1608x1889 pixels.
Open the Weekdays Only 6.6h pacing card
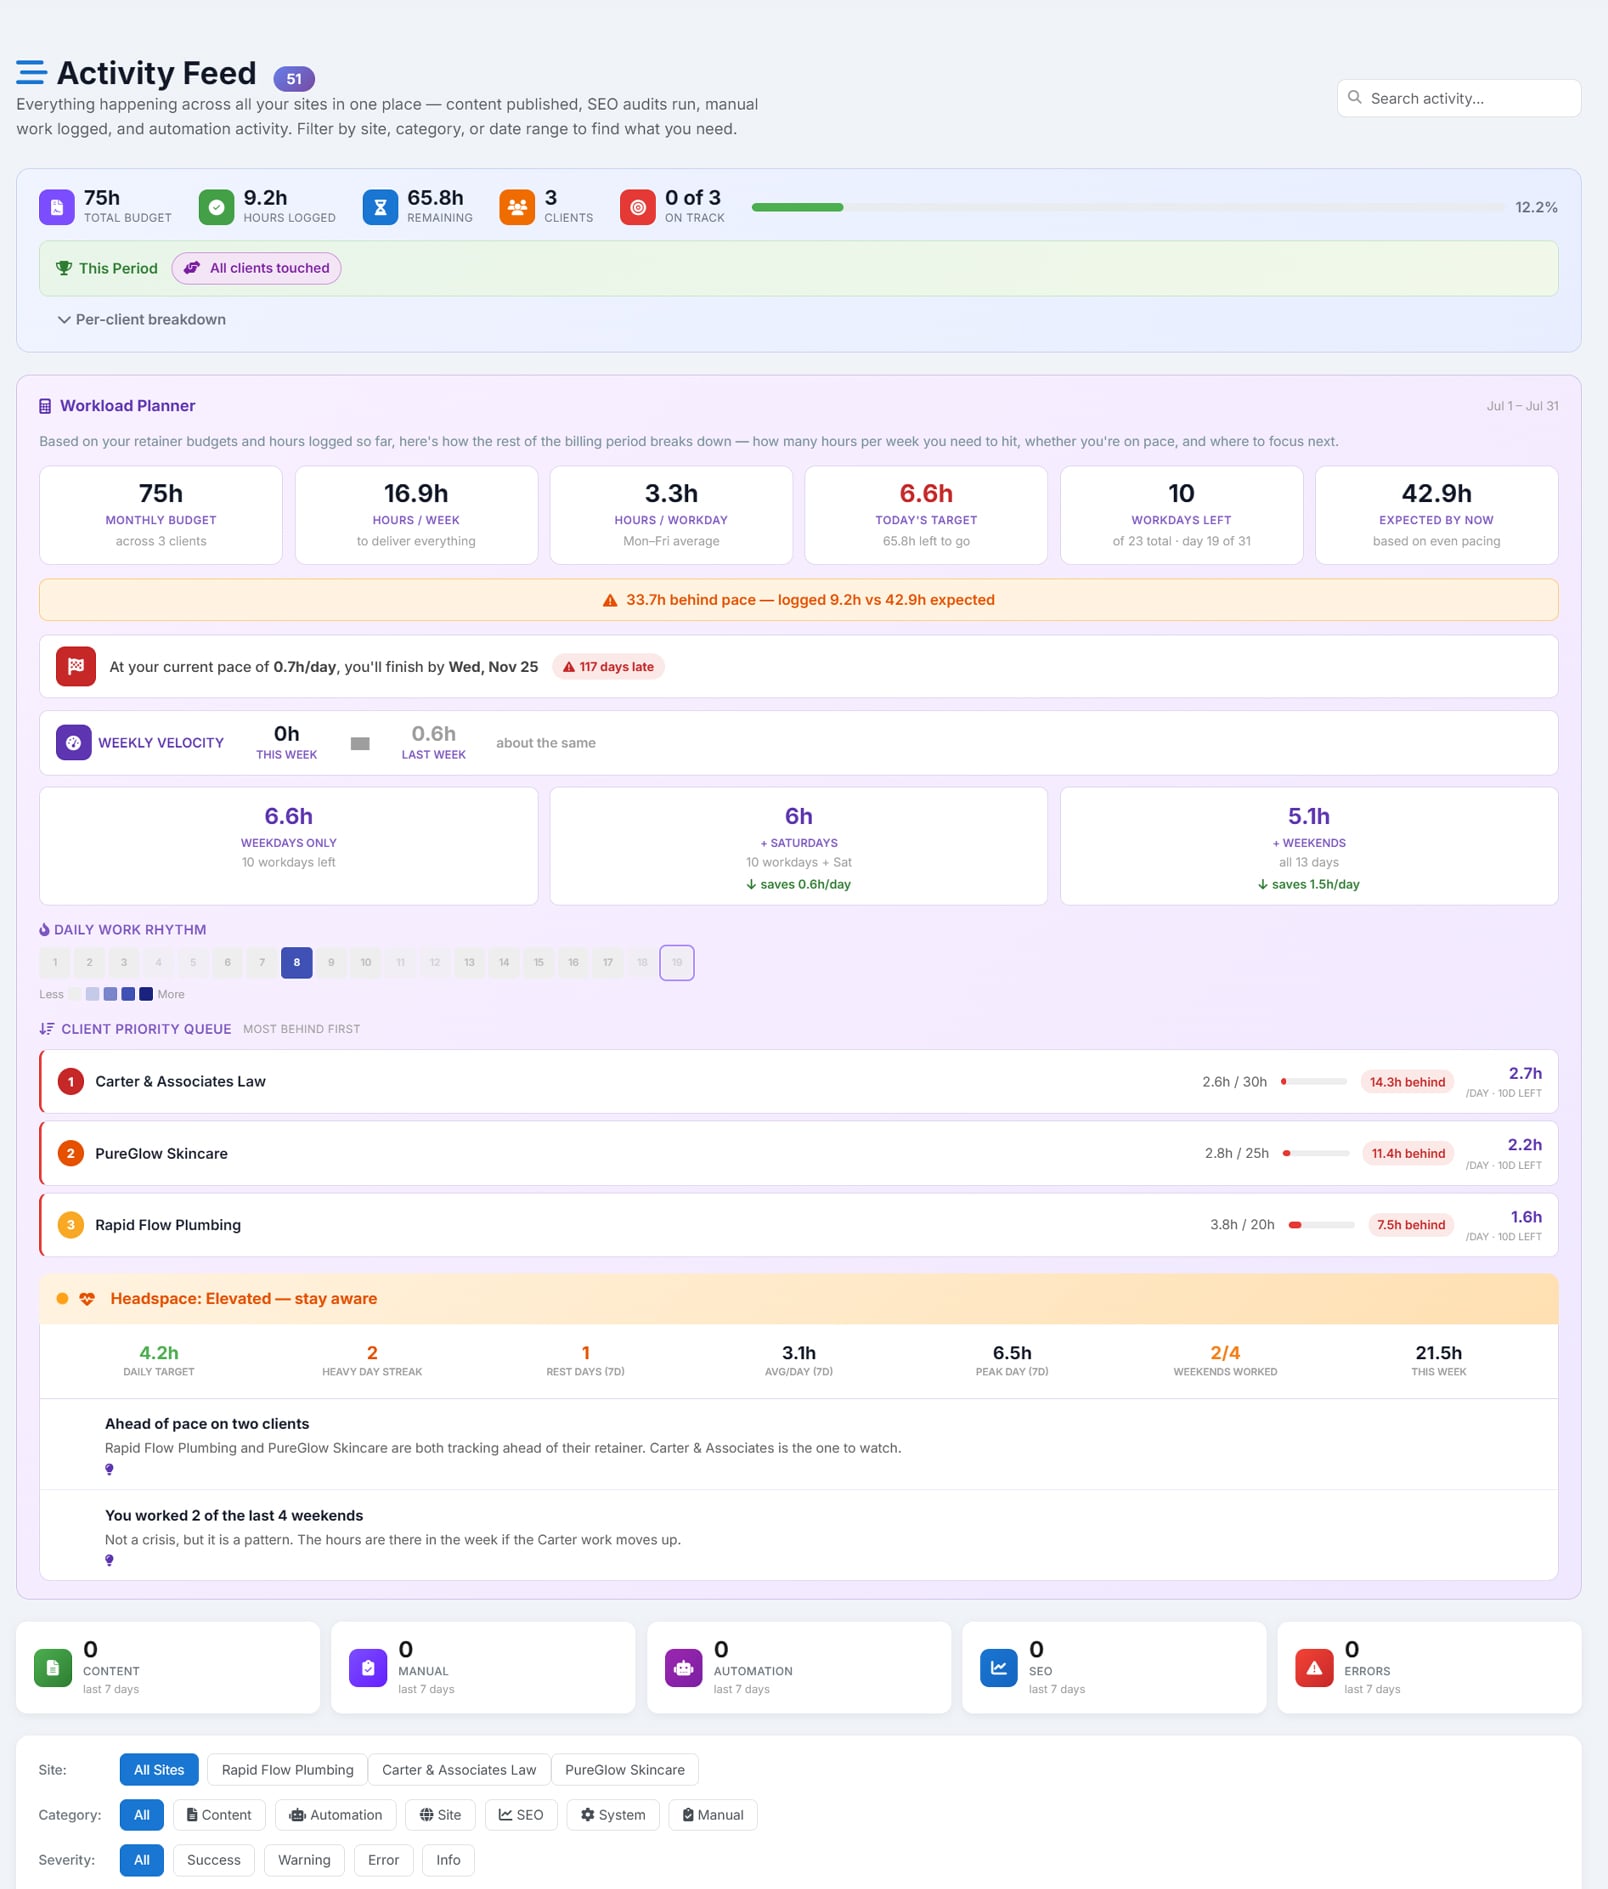(288, 846)
